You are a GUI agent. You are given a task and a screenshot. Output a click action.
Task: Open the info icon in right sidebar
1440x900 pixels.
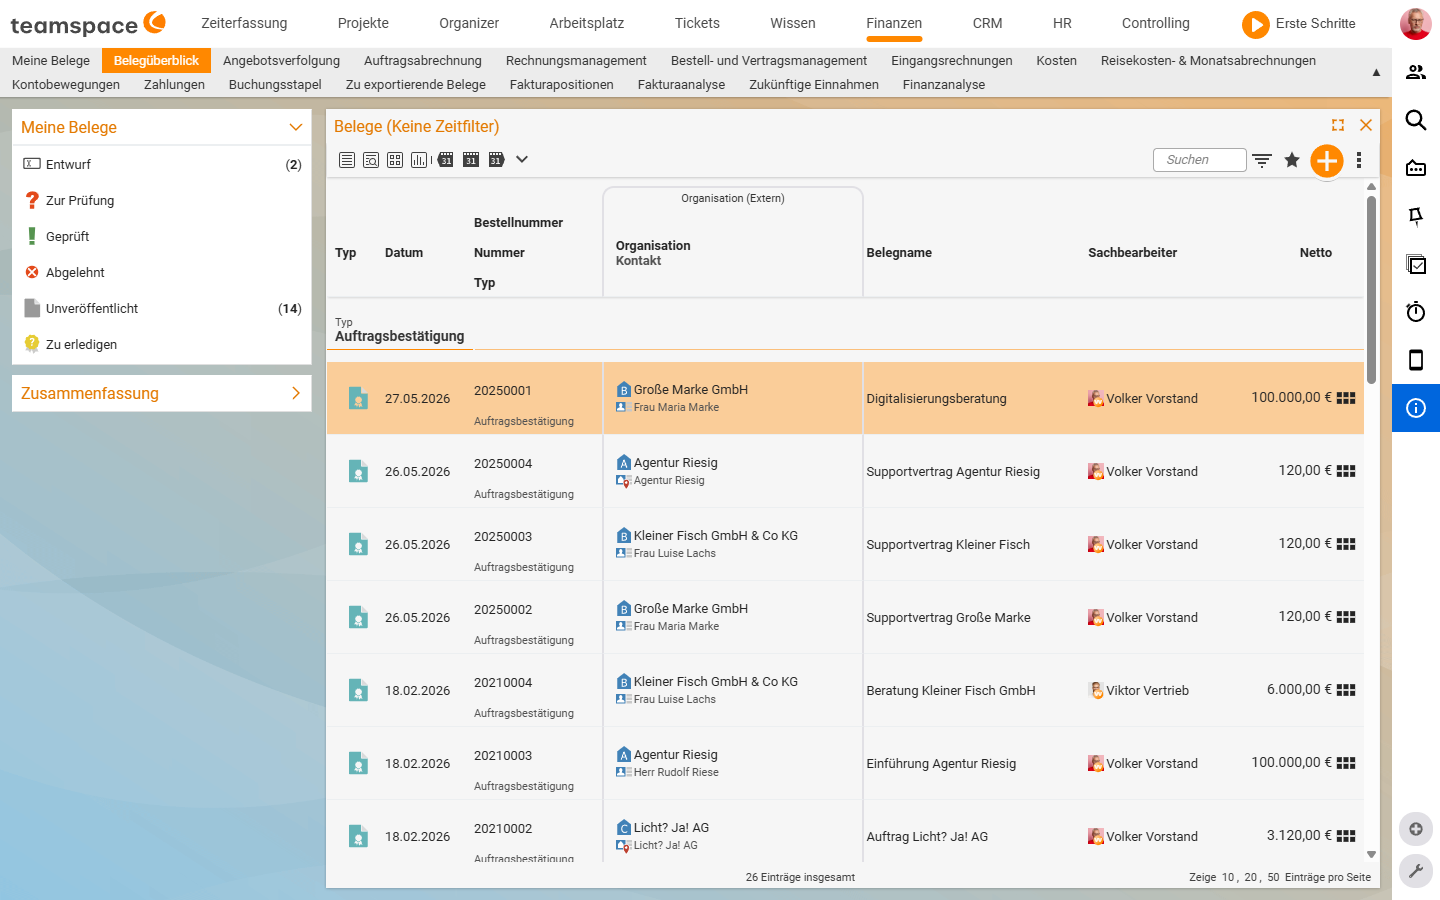tap(1416, 408)
